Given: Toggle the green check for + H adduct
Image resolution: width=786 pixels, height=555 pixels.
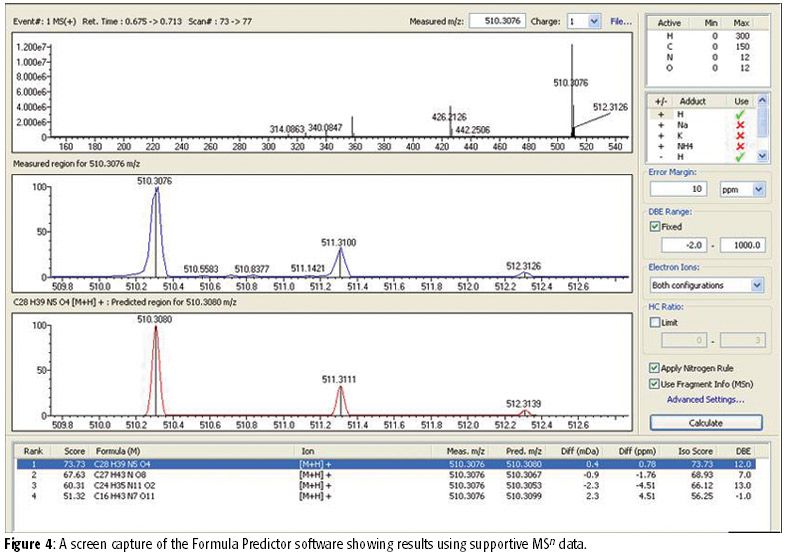Looking at the screenshot, I should tap(740, 114).
